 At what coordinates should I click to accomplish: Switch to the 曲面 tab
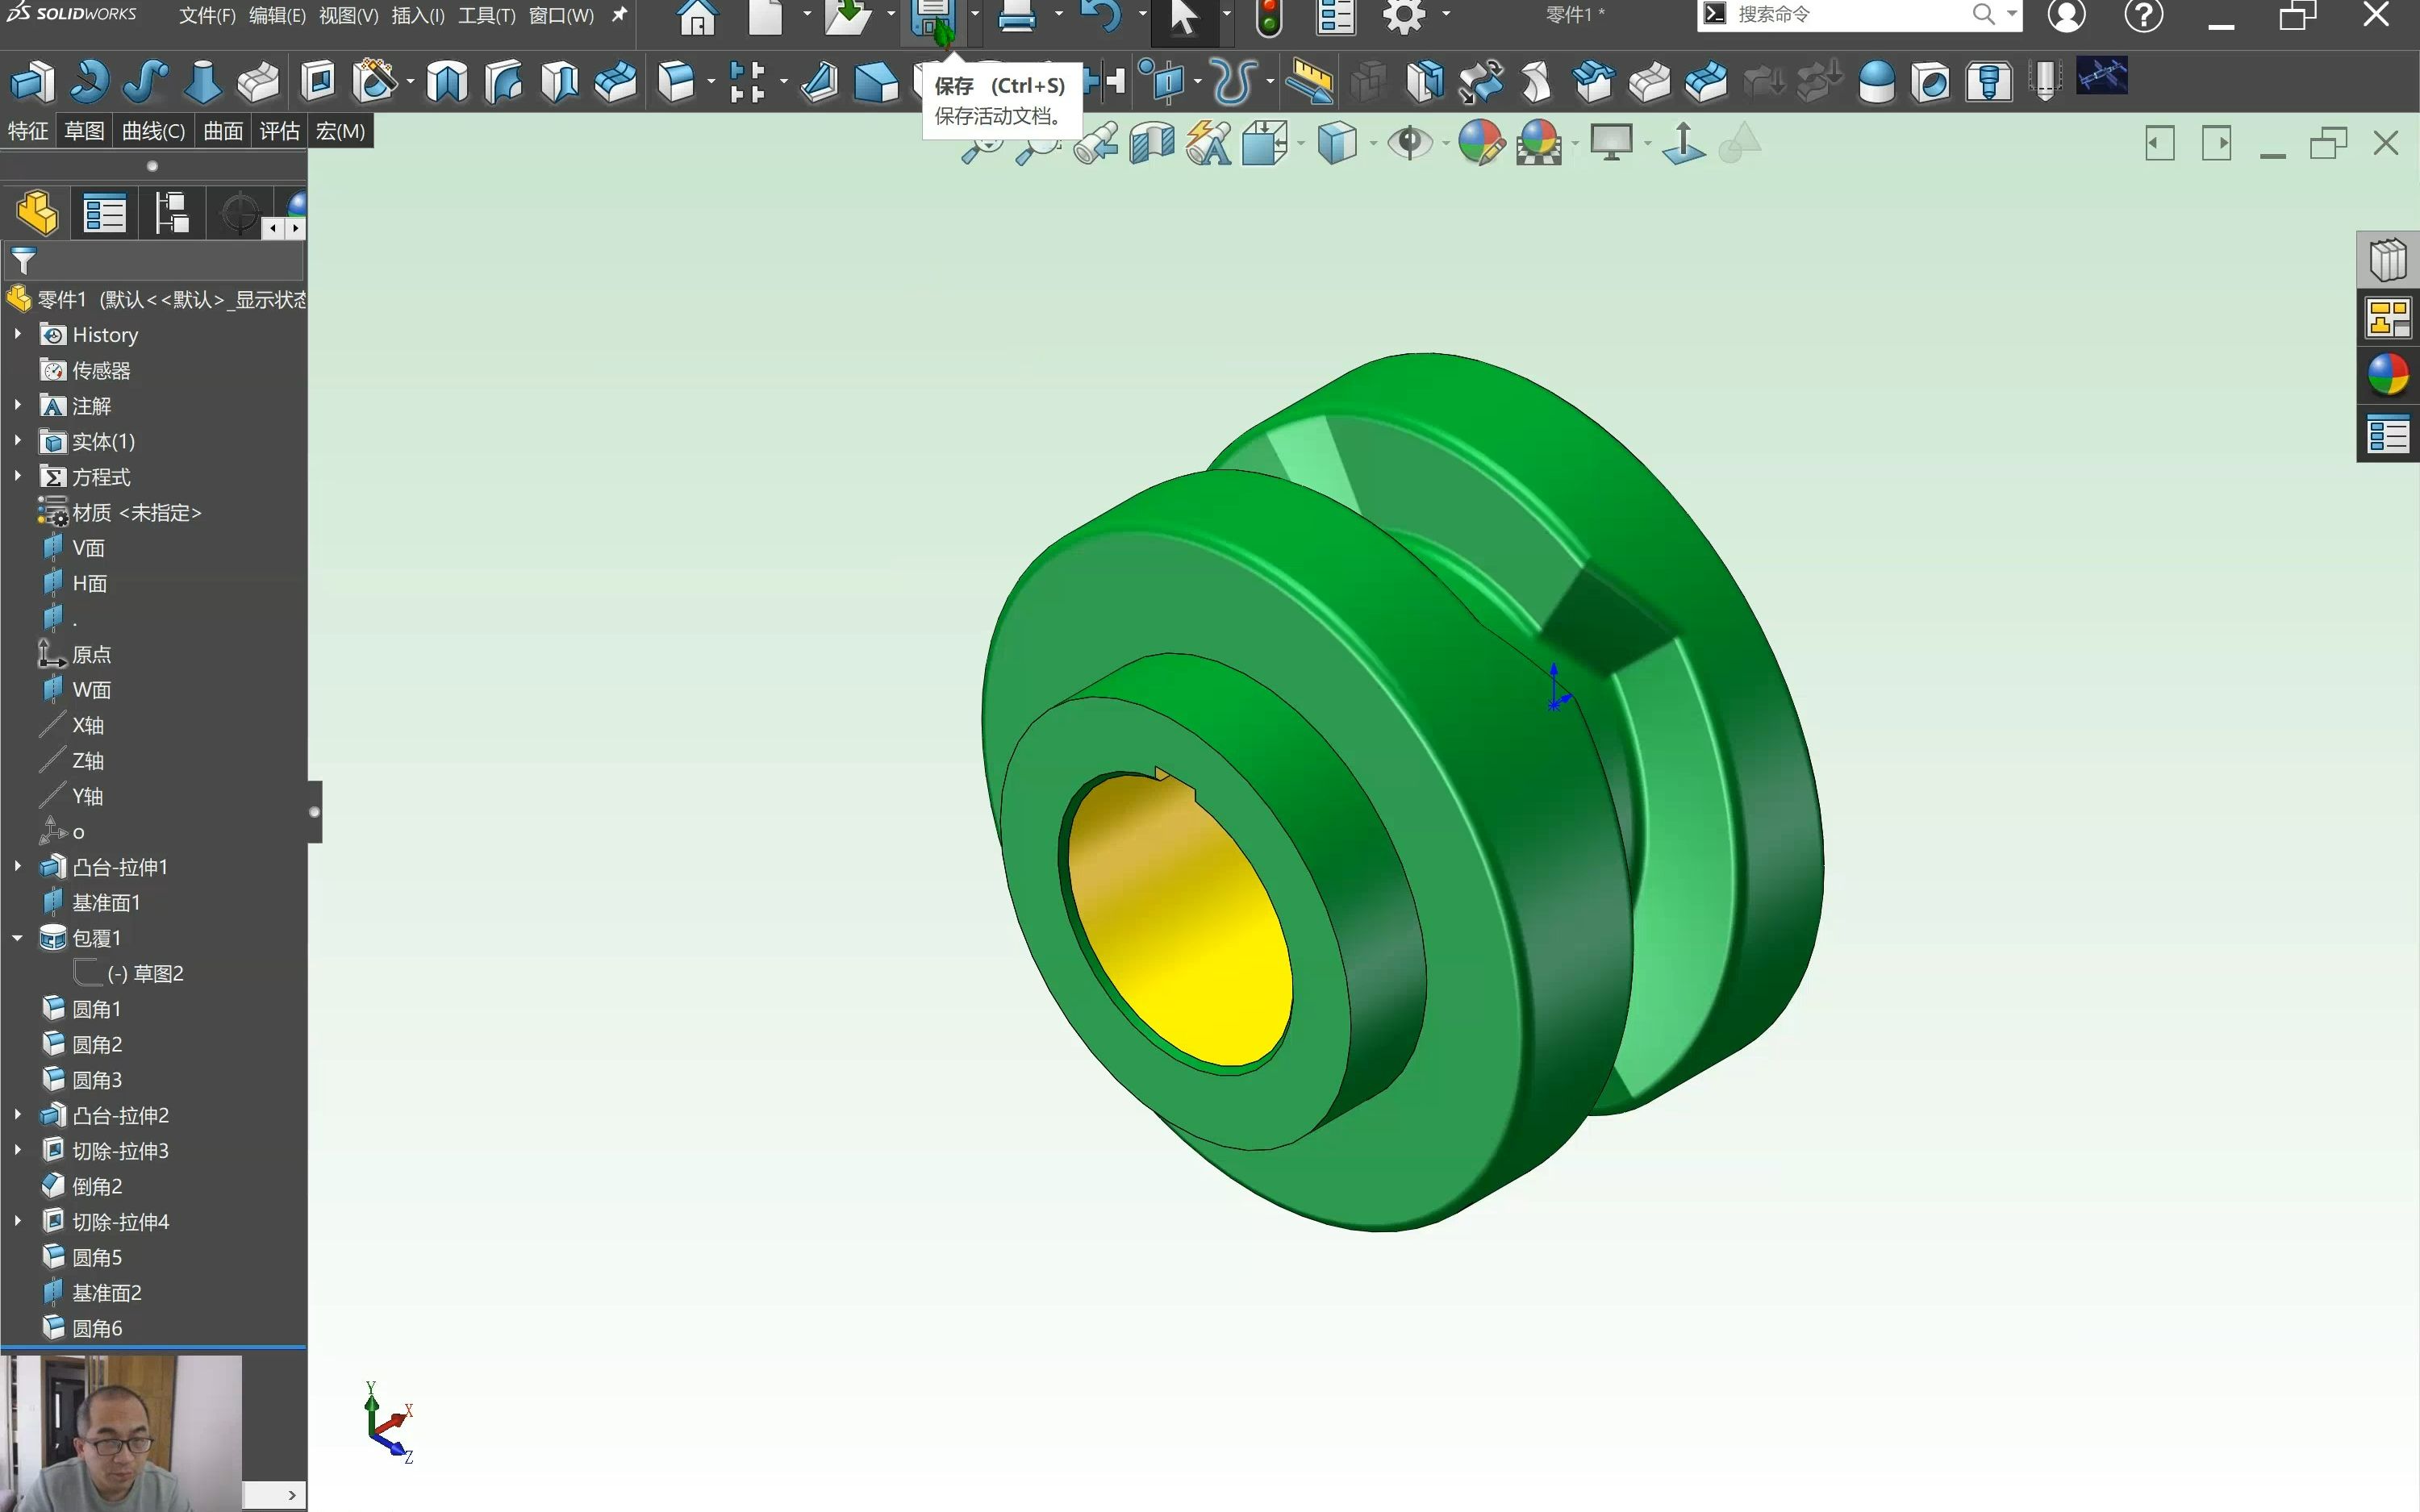tap(223, 131)
